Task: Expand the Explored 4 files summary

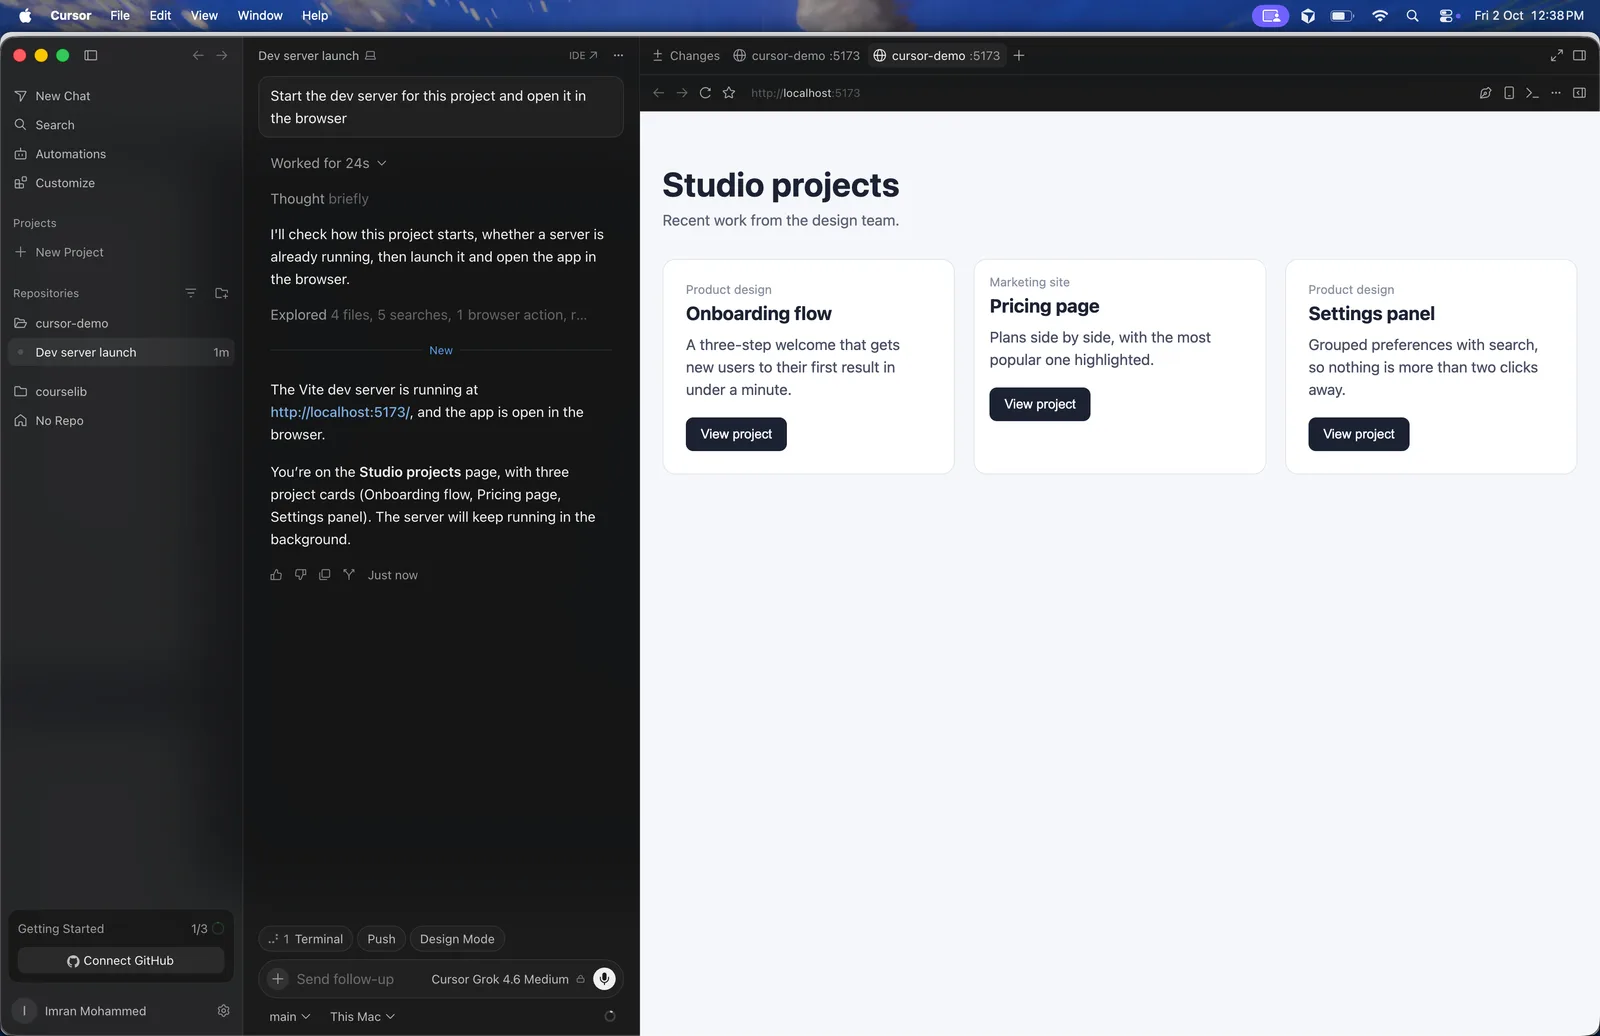Action: pyautogui.click(x=429, y=315)
